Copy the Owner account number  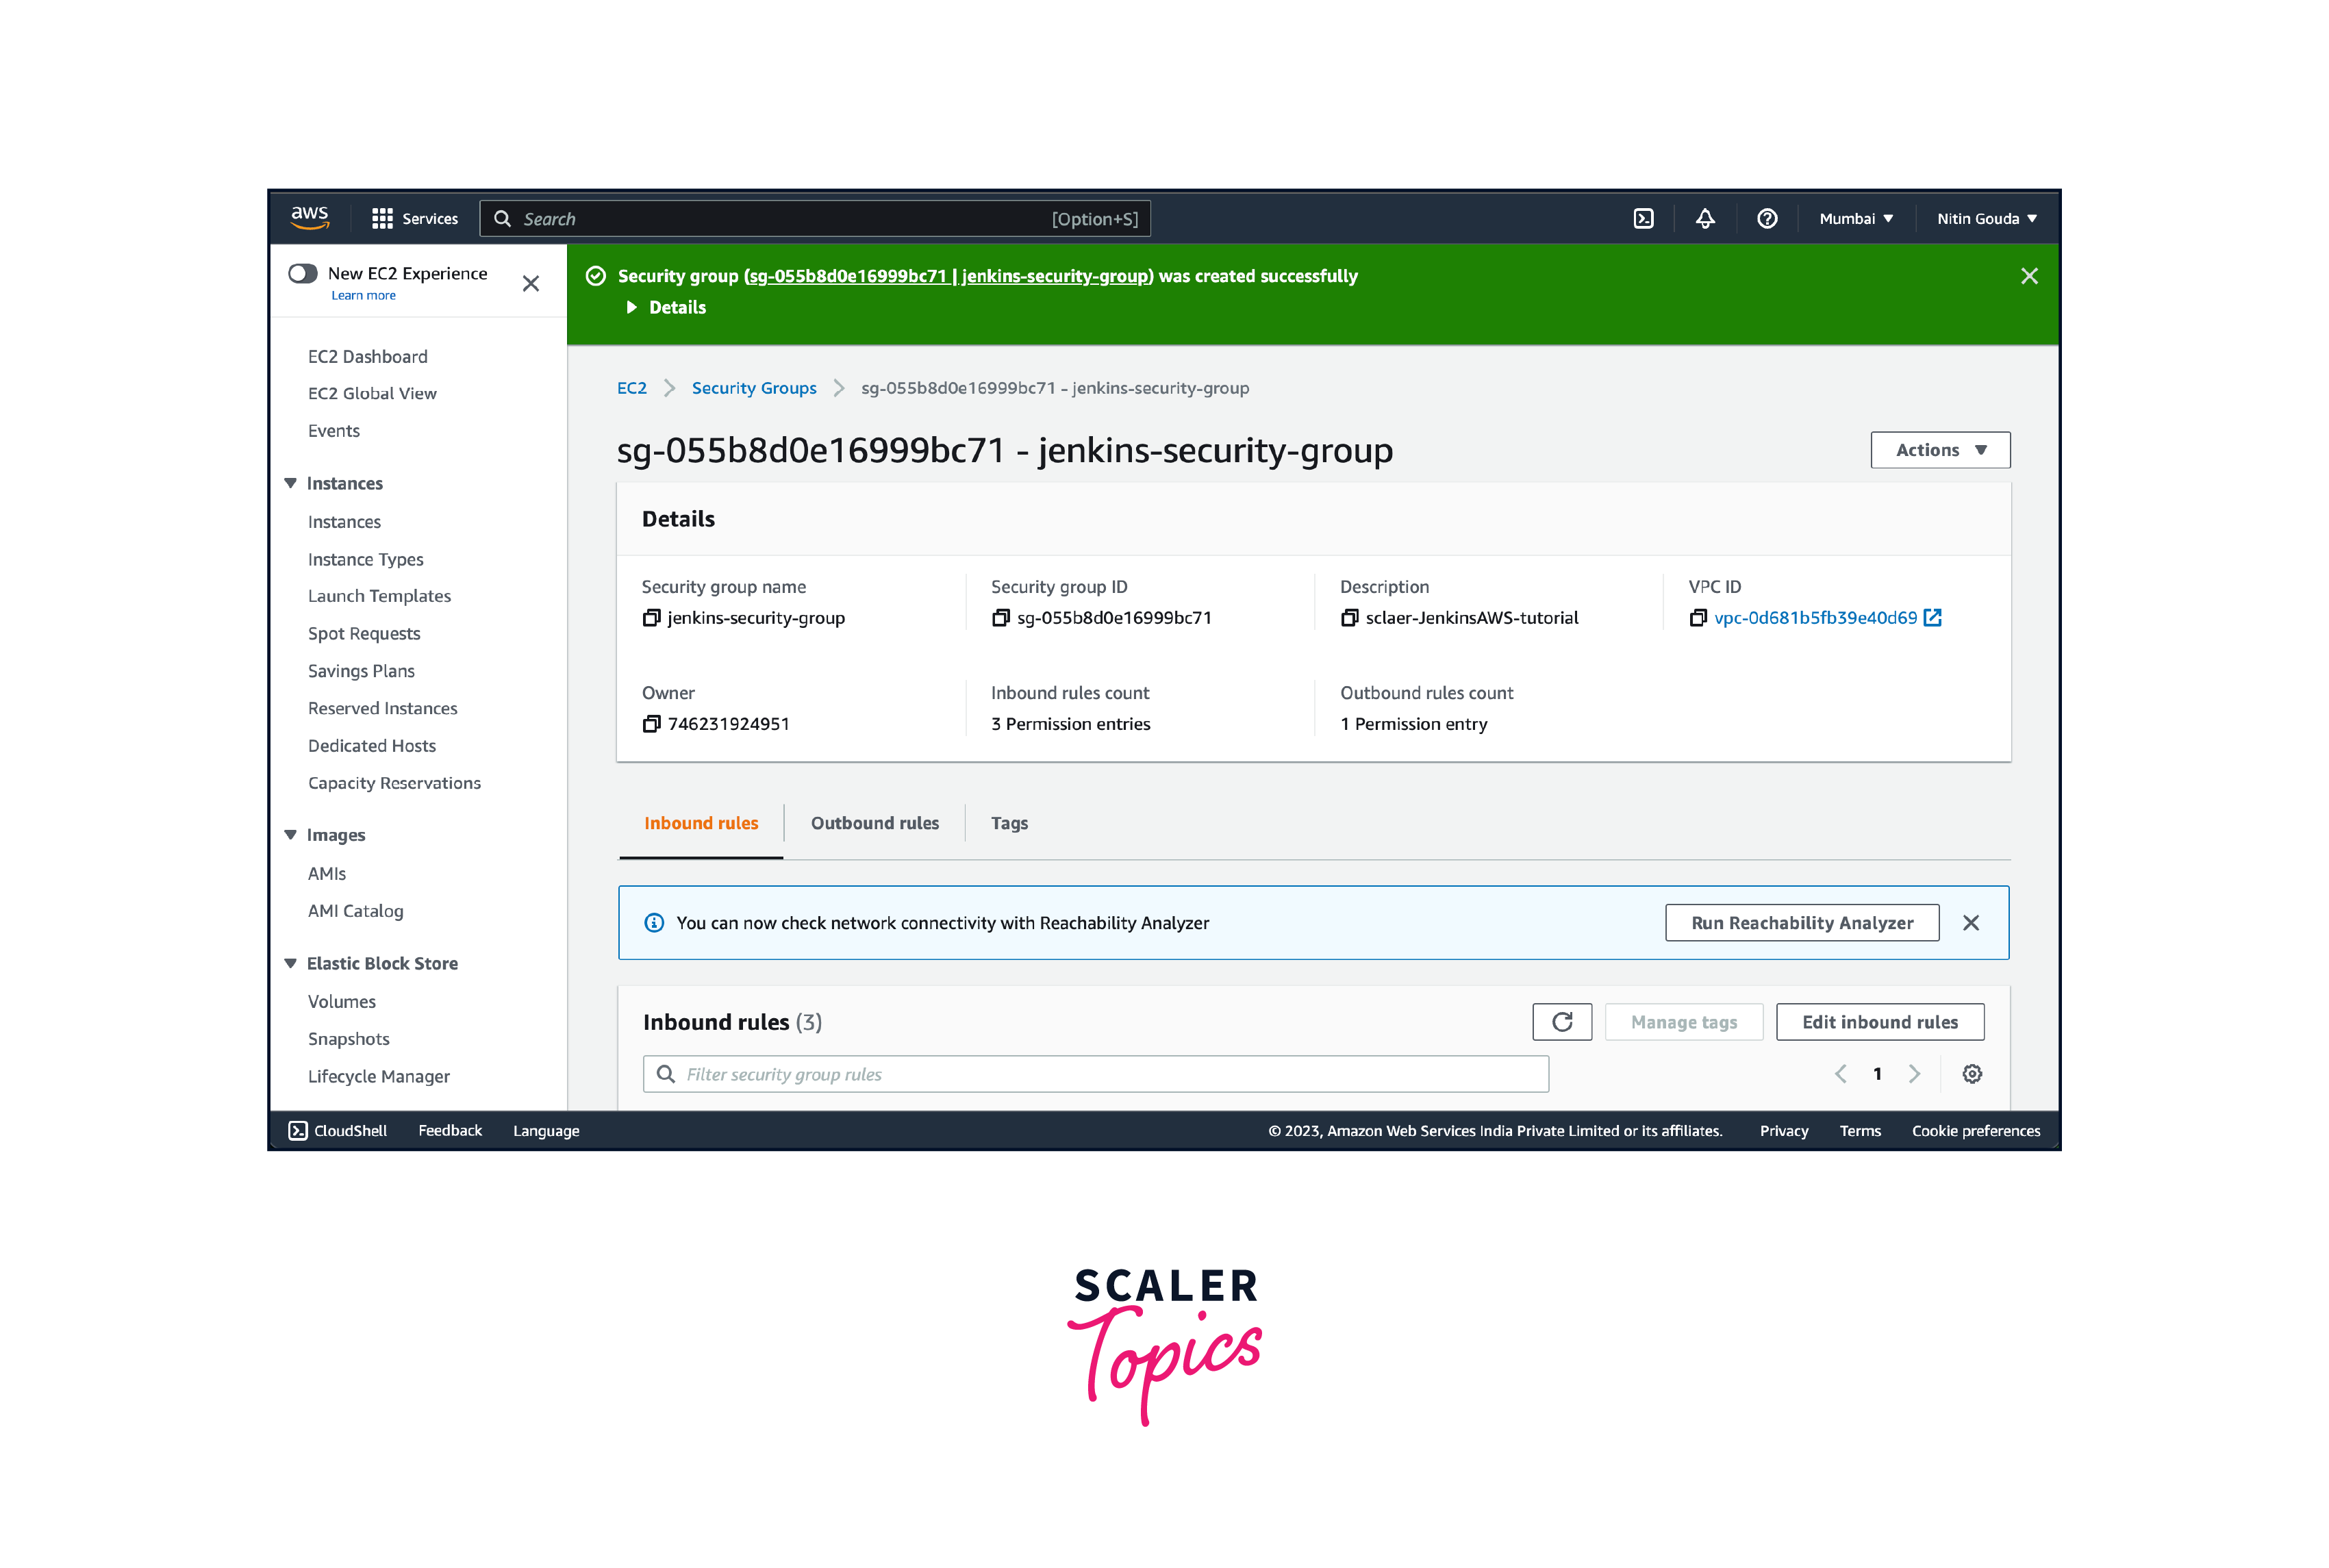click(x=651, y=723)
